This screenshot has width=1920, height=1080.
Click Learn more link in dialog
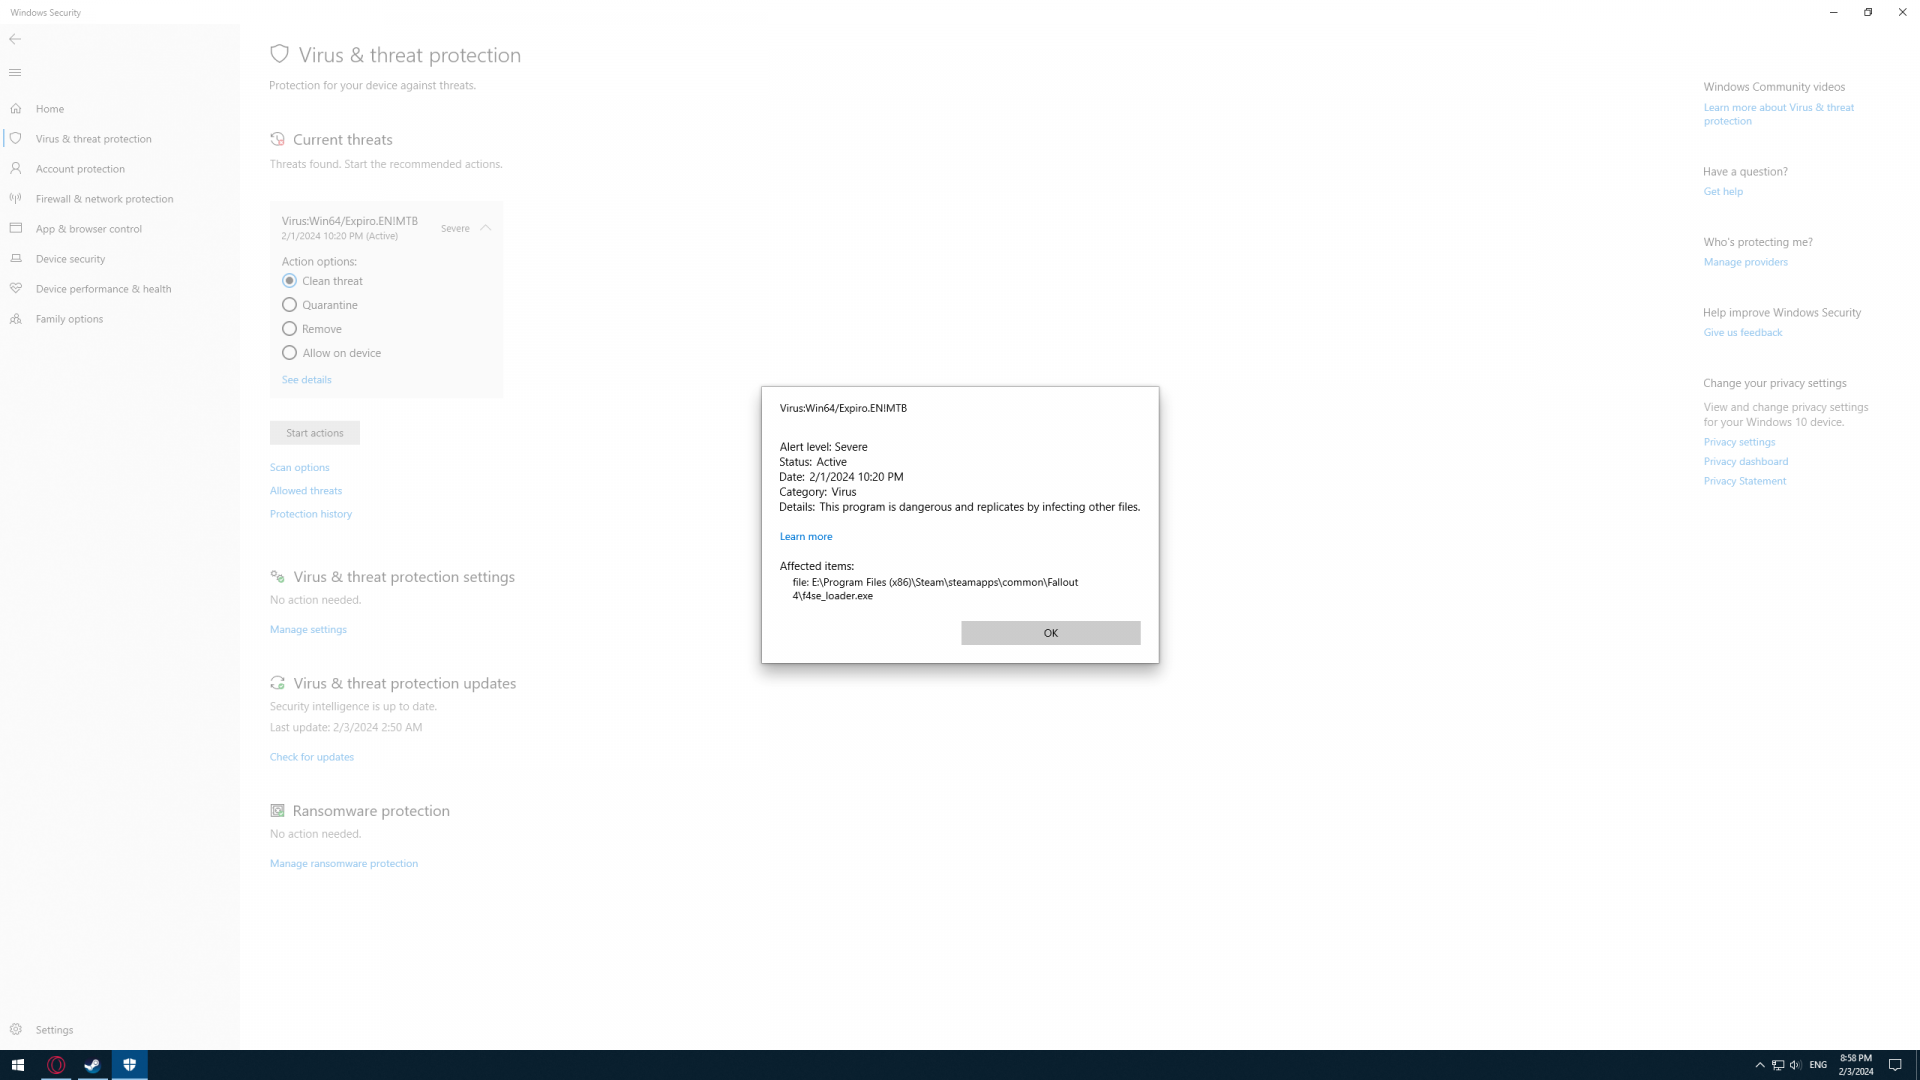click(x=805, y=537)
